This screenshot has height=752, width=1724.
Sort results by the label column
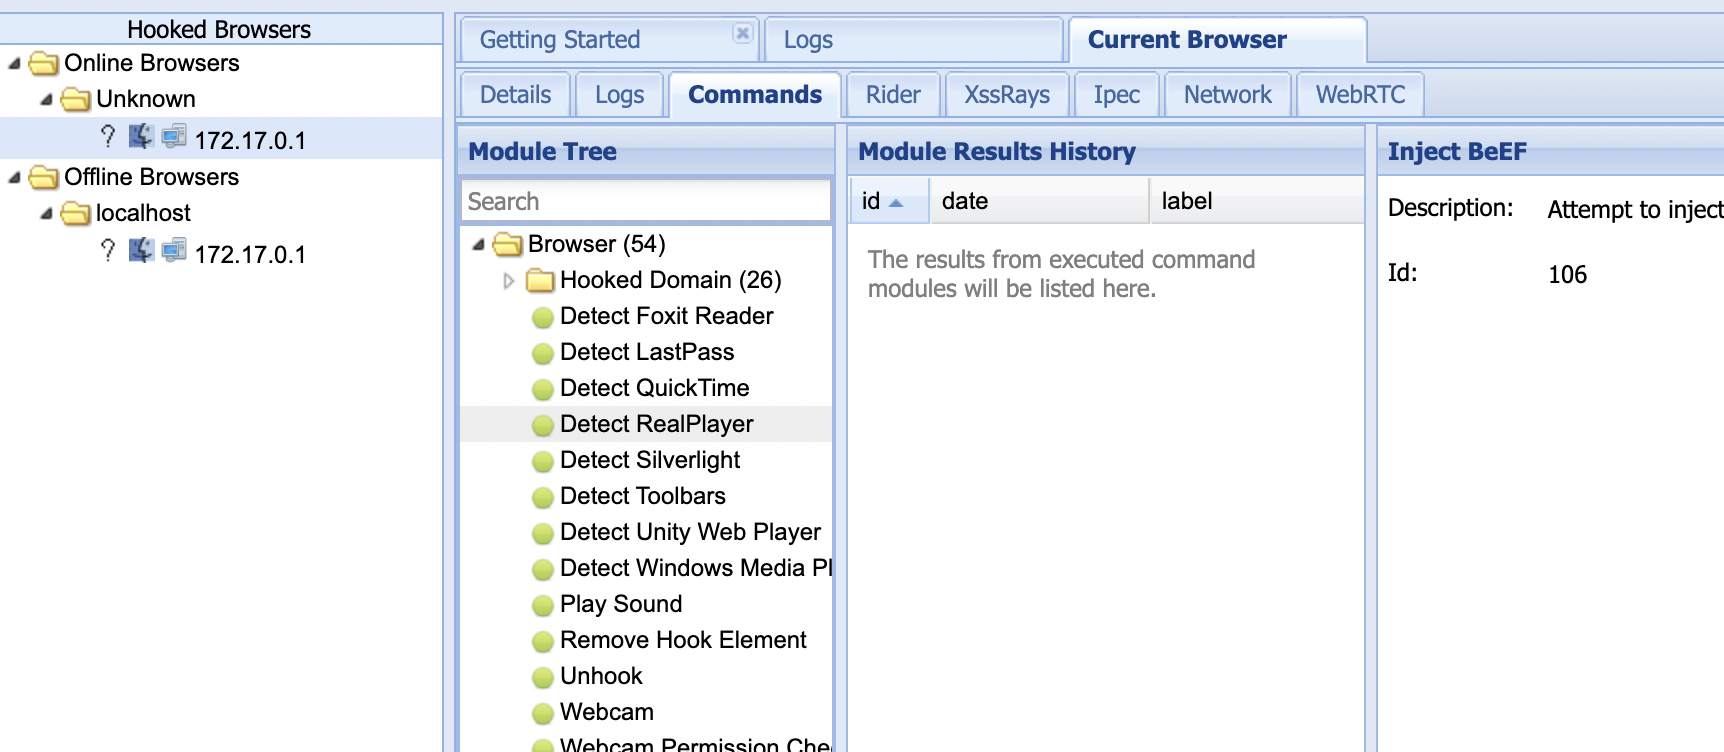coord(1256,201)
